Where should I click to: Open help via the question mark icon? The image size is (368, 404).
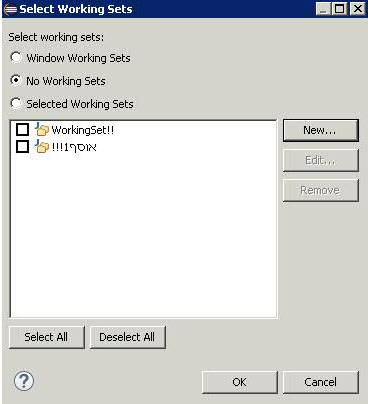tap(24, 381)
